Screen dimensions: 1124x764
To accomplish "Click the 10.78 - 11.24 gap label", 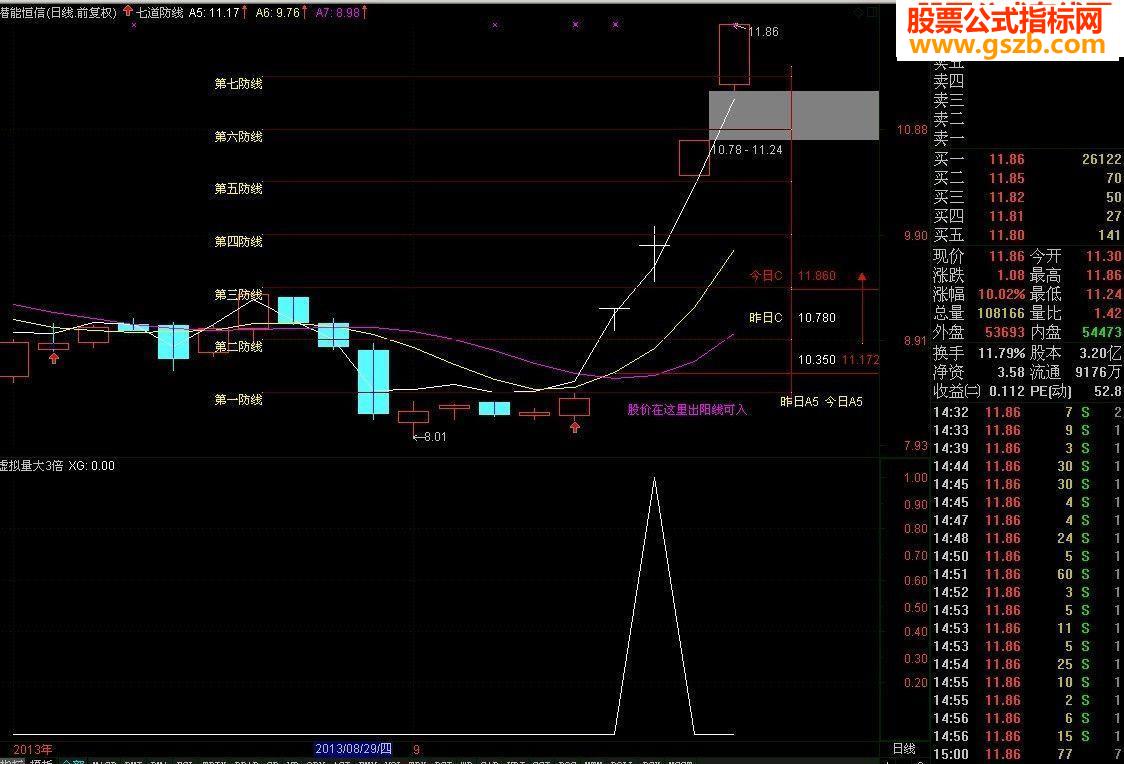I will click(x=746, y=150).
